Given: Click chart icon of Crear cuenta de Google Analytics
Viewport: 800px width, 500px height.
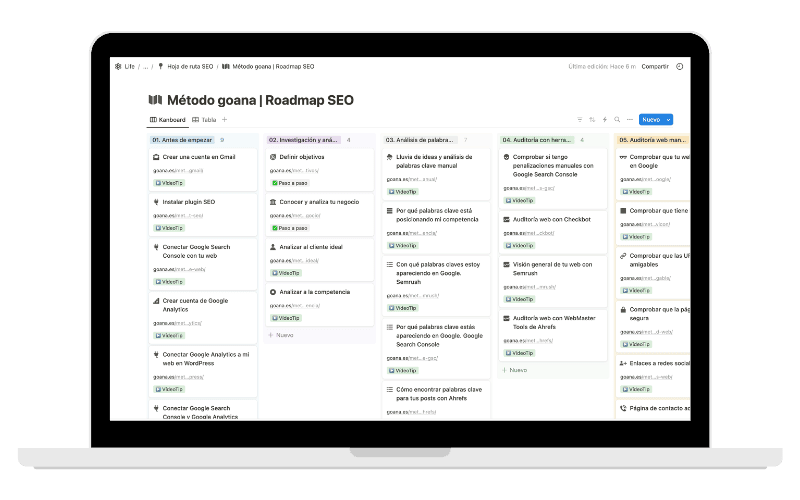Looking at the screenshot, I should (156, 301).
